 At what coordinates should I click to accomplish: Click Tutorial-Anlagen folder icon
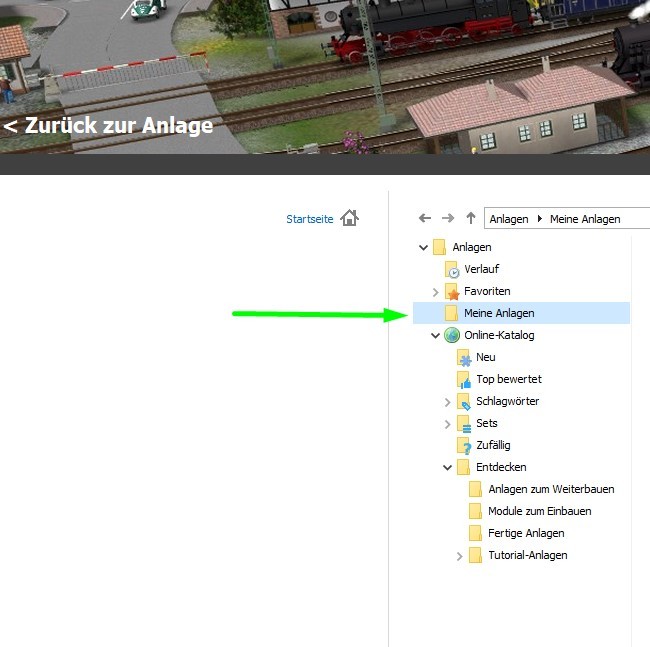click(x=475, y=555)
